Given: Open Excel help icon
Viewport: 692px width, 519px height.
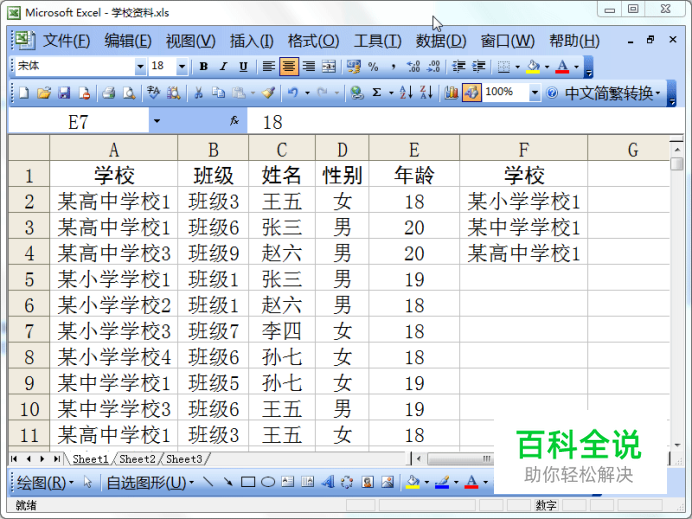Looking at the screenshot, I should [x=552, y=93].
